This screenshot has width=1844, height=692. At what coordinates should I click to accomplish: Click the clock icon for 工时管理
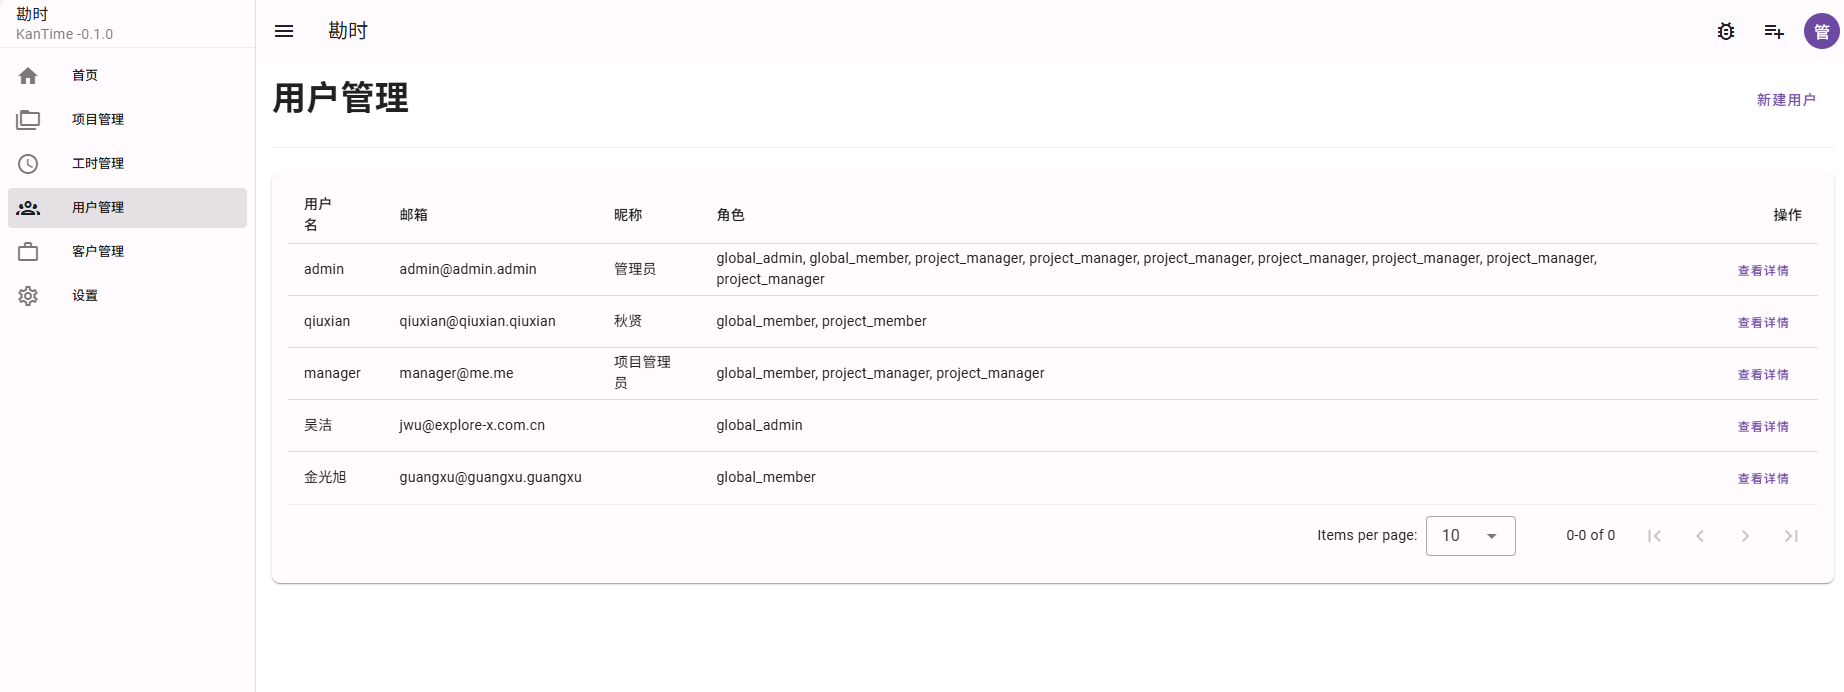(x=28, y=163)
